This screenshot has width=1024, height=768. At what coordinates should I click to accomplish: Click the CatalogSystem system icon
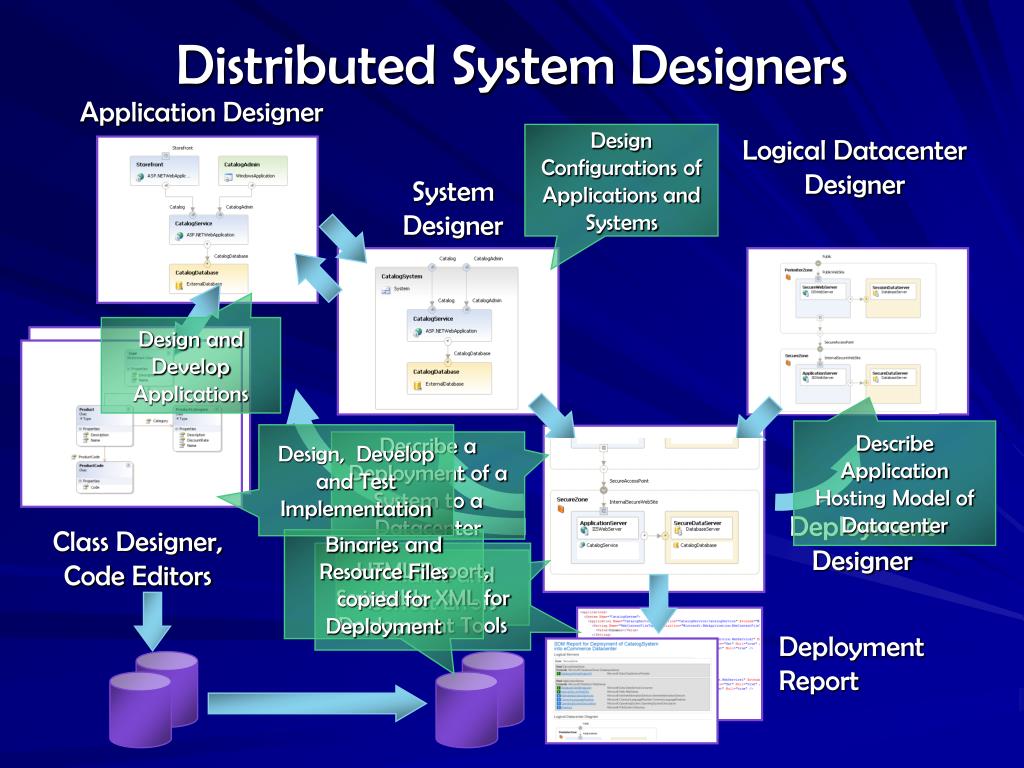(x=386, y=291)
